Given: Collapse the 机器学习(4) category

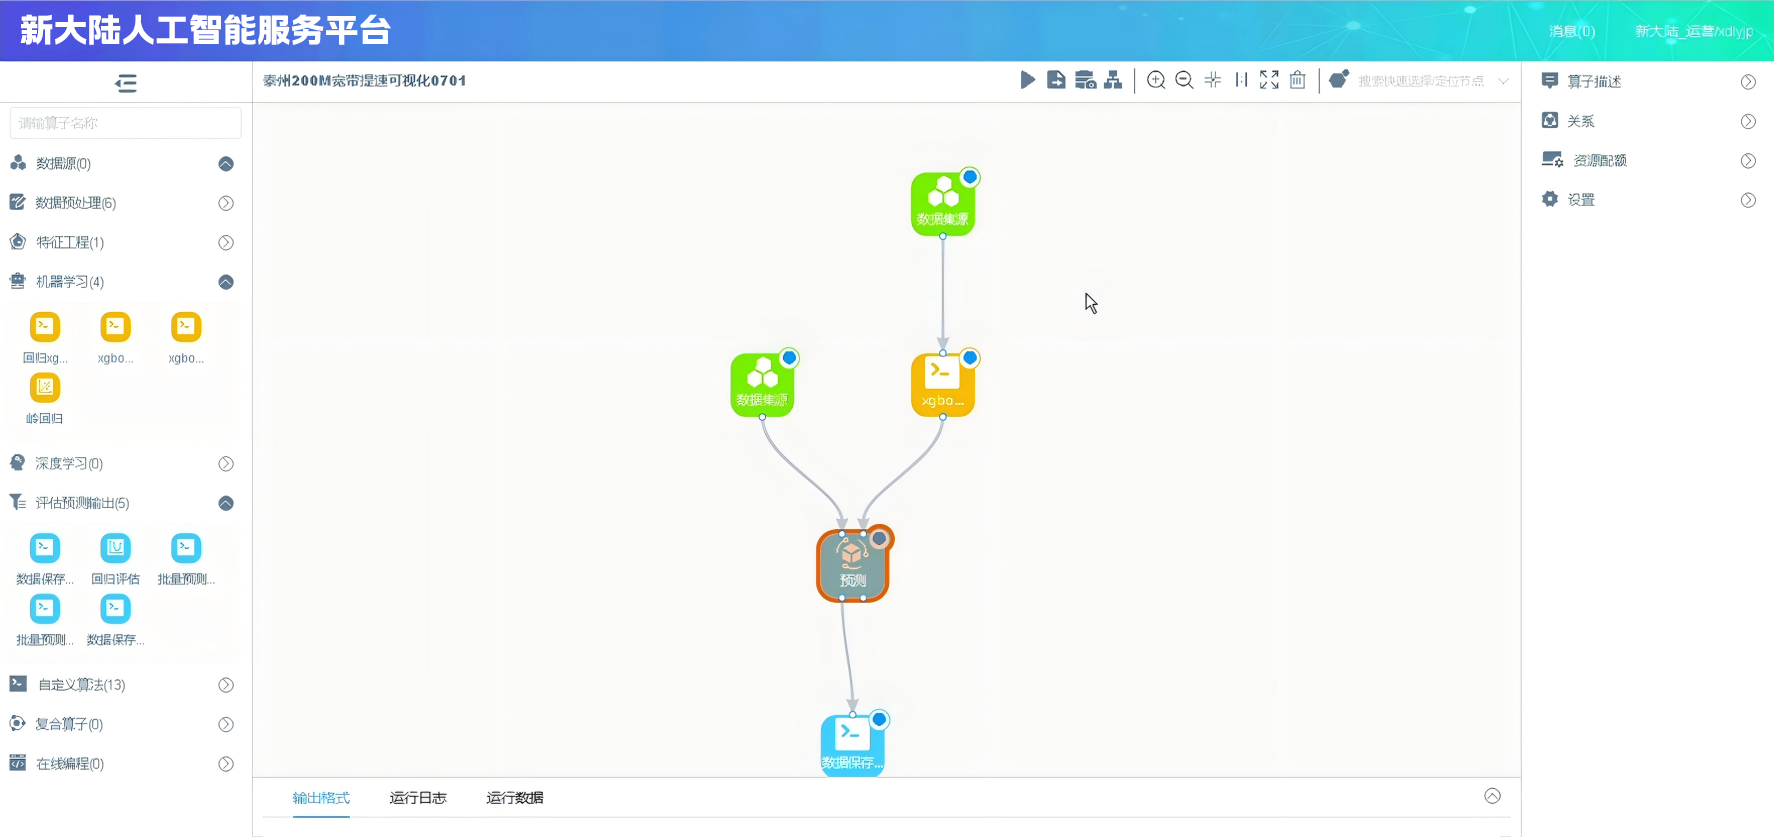Looking at the screenshot, I should click(226, 282).
